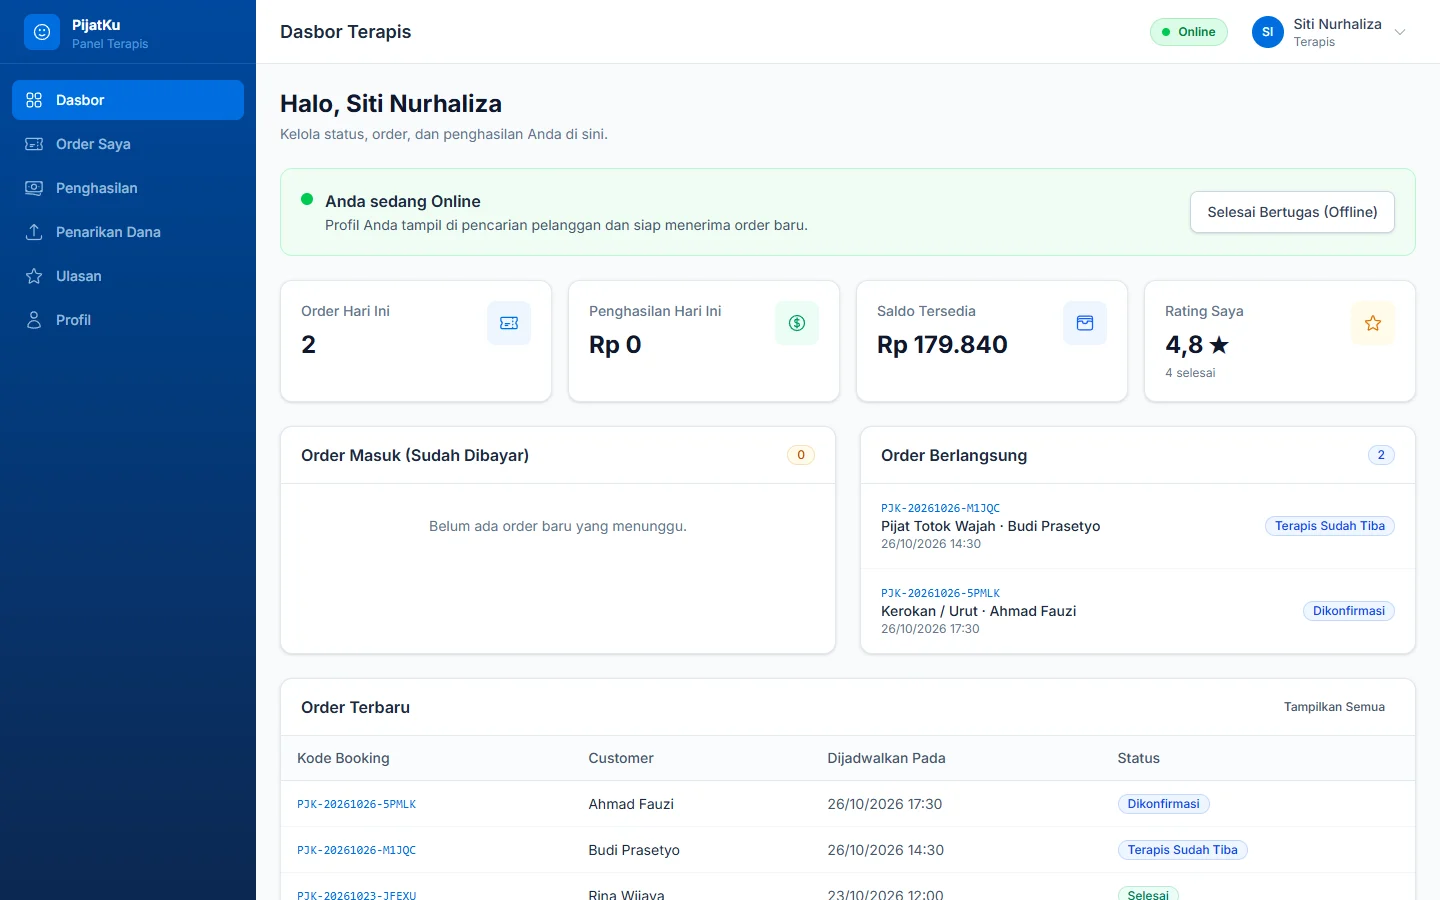Image resolution: width=1440 pixels, height=900 pixels.
Task: Click the Selesai Bertugas (Offline) button
Action: 1292,212
